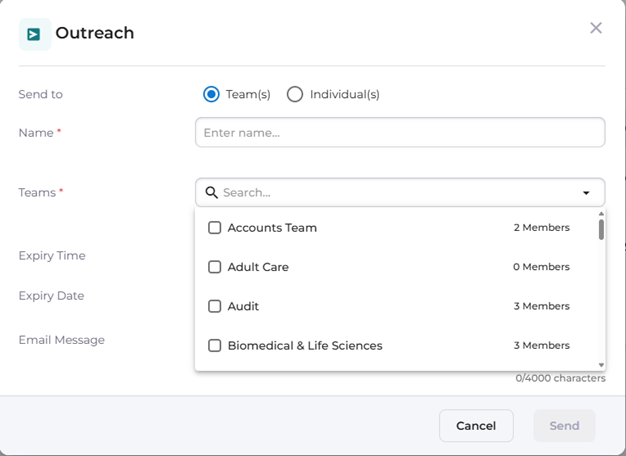626x456 pixels.
Task: Tick the Audit team checkbox
Action: pos(214,306)
